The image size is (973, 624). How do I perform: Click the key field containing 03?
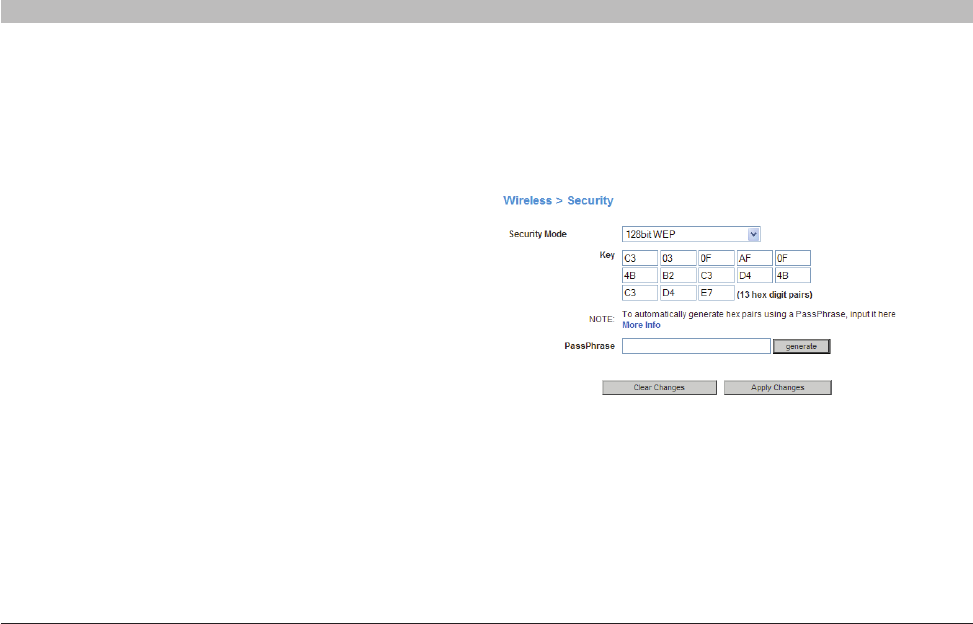coord(678,258)
